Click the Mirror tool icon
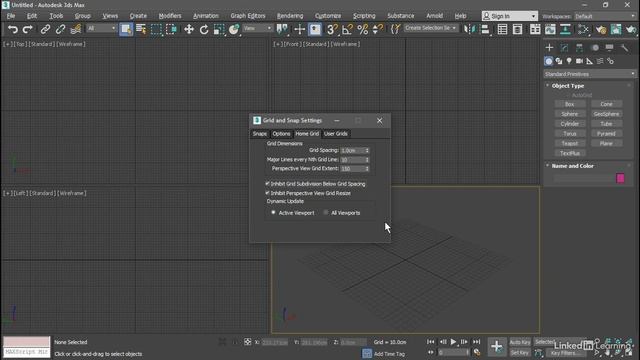The height and width of the screenshot is (360, 640). 470,29
